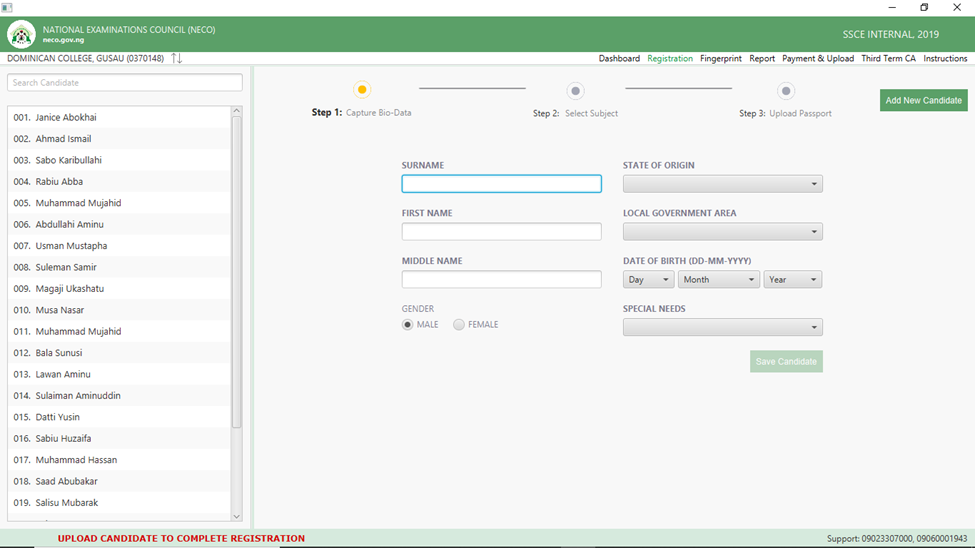Expand the Local Government Area dropdown
Viewport: 975px width, 548px height.
click(x=722, y=232)
